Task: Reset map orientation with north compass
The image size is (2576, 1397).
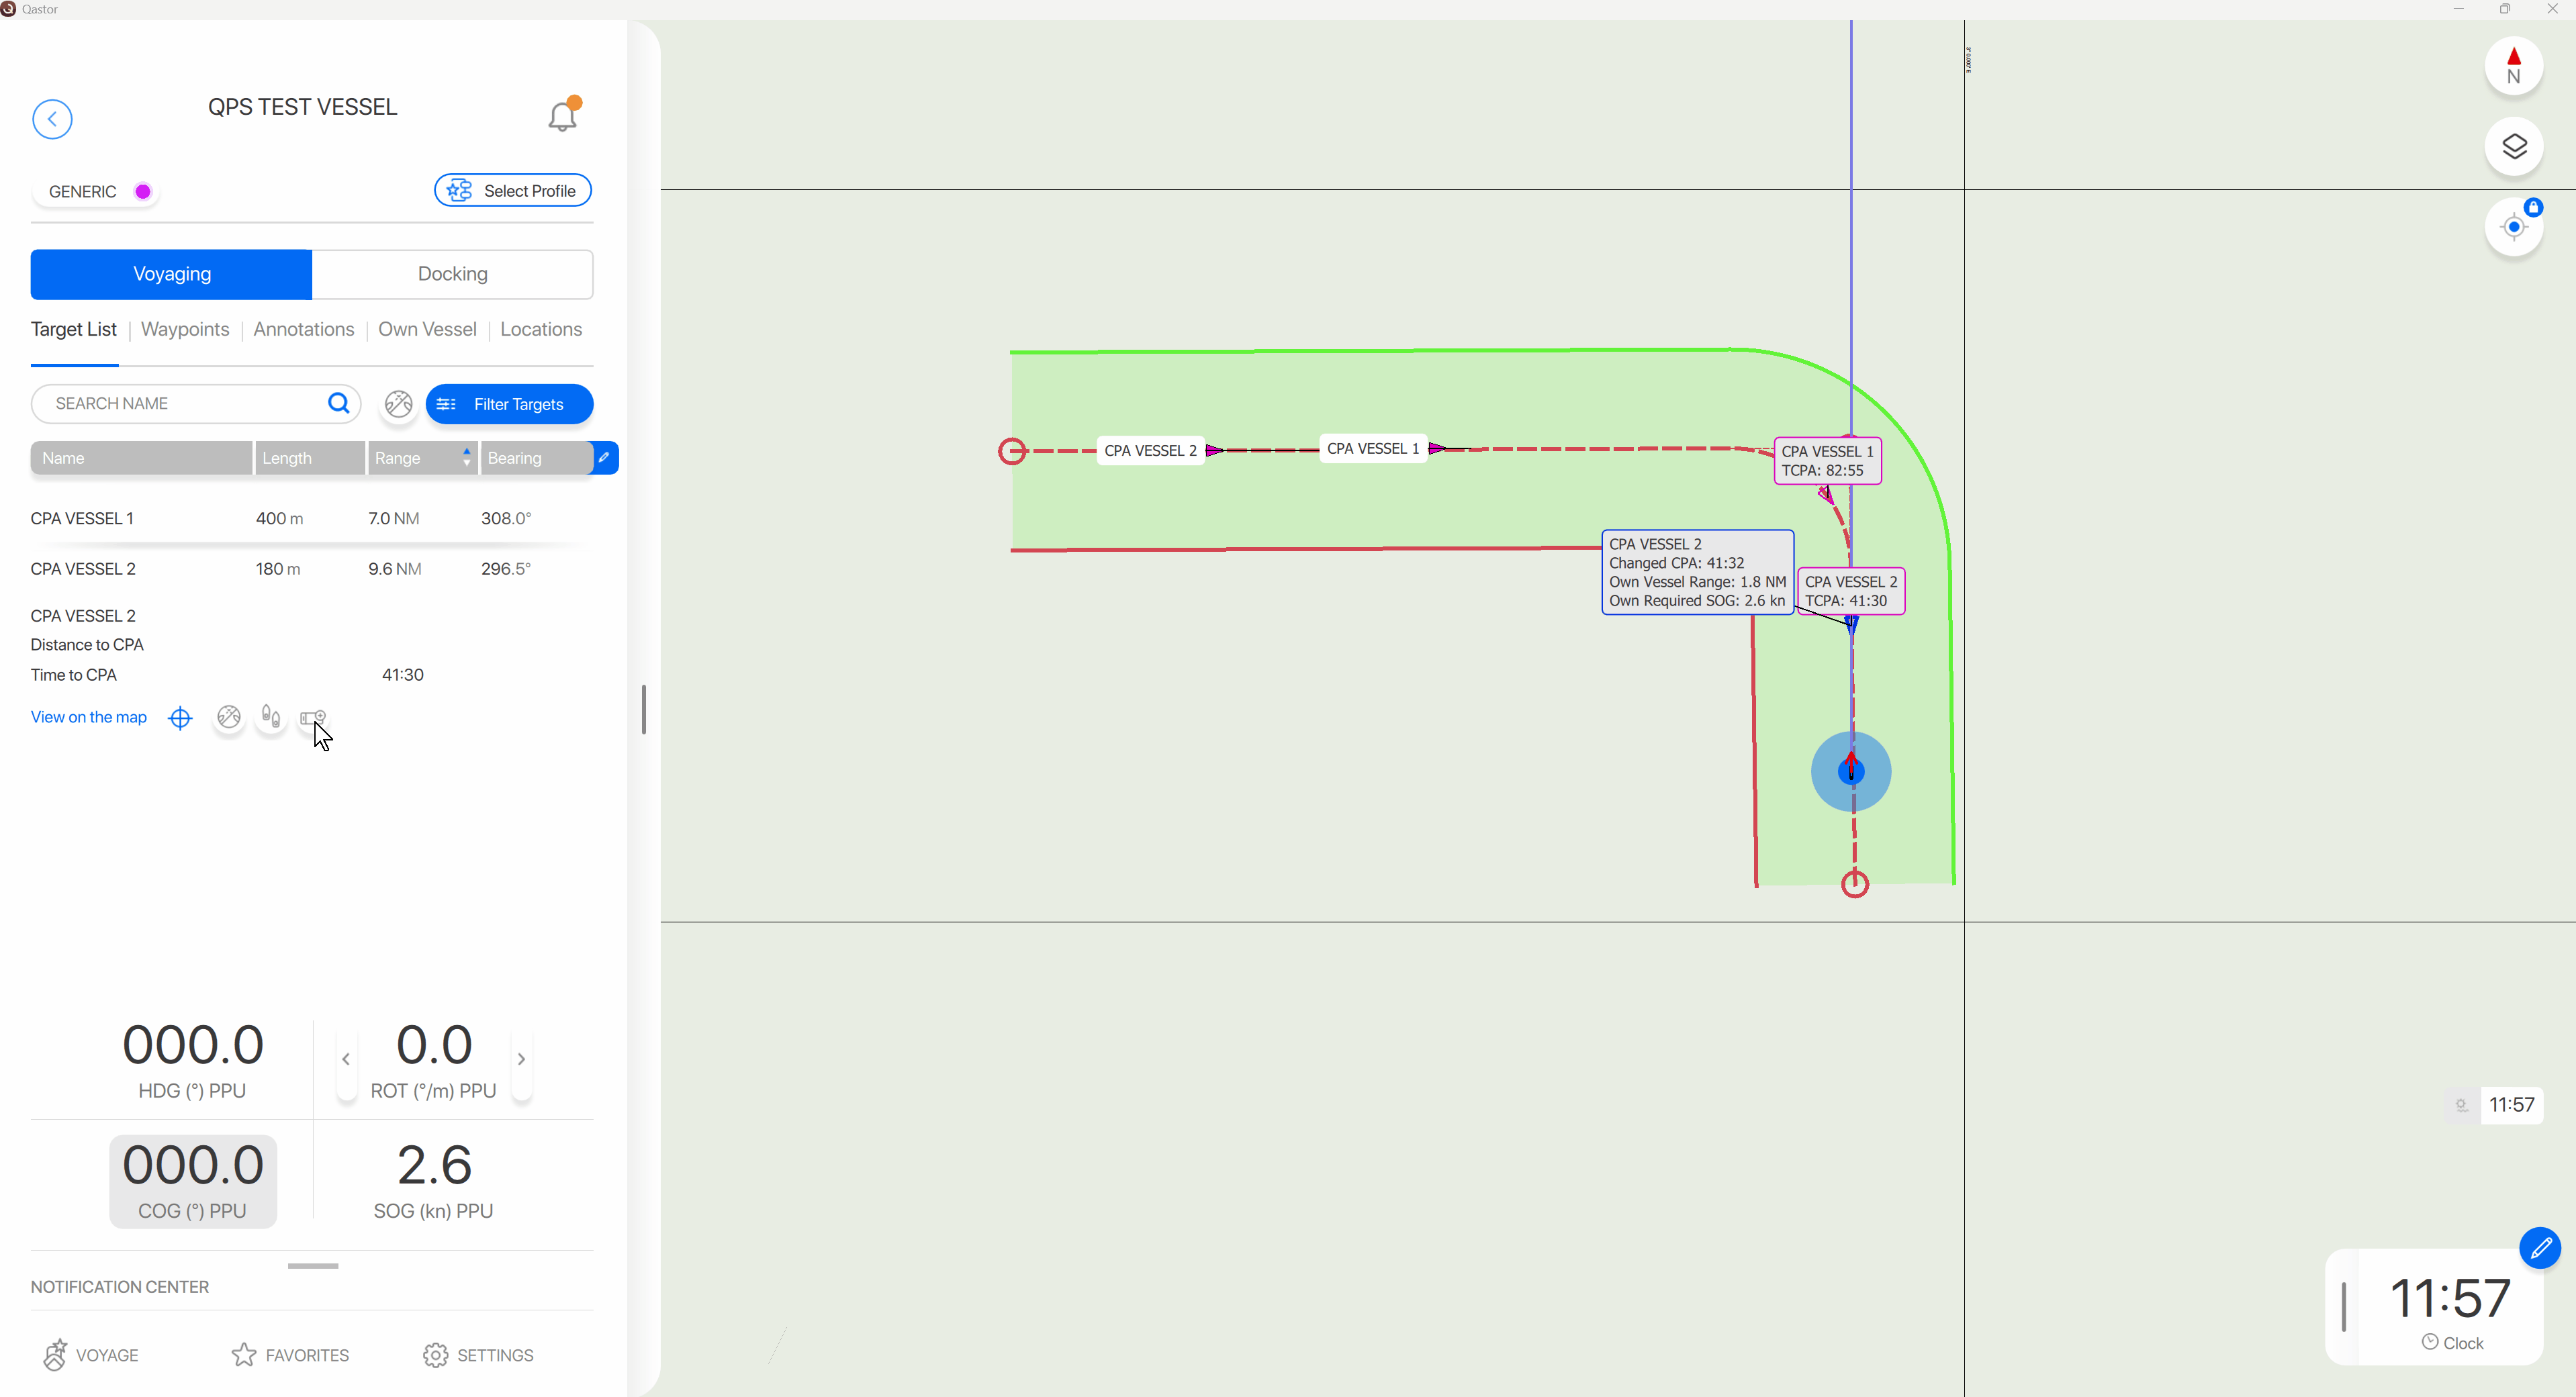Action: pyautogui.click(x=2513, y=66)
